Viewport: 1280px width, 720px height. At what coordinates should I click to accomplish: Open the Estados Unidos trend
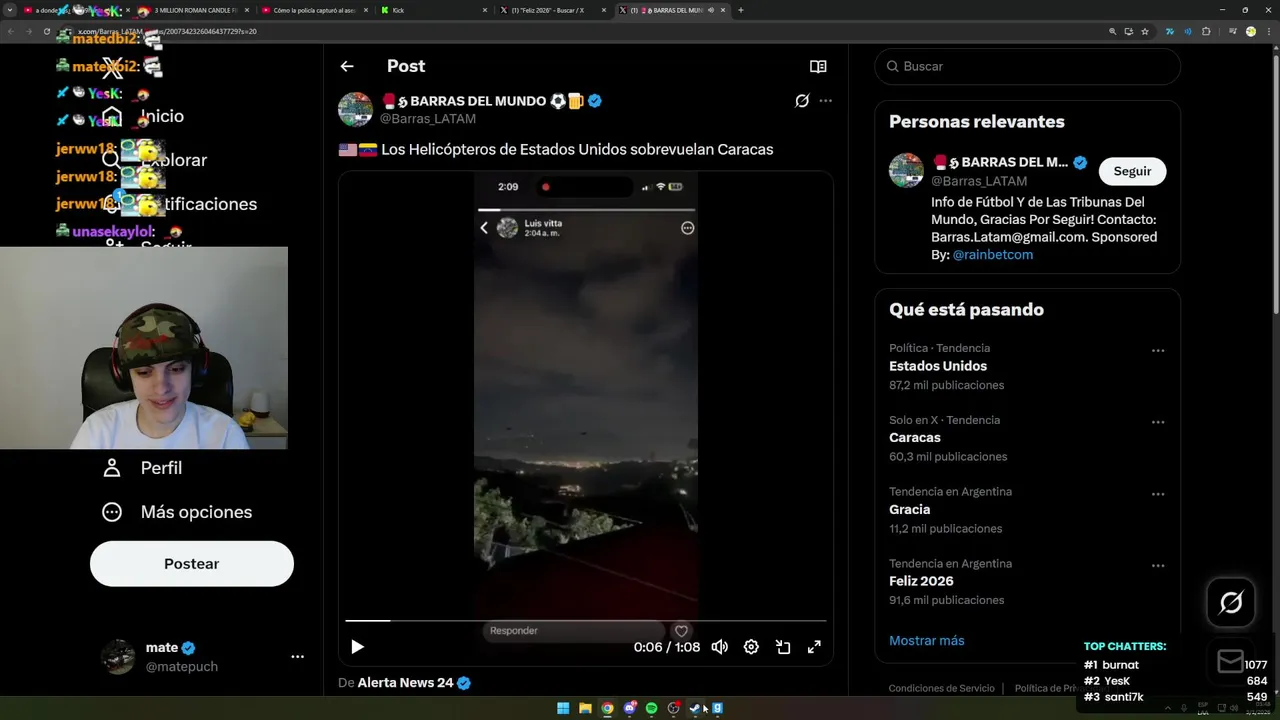pos(938,366)
